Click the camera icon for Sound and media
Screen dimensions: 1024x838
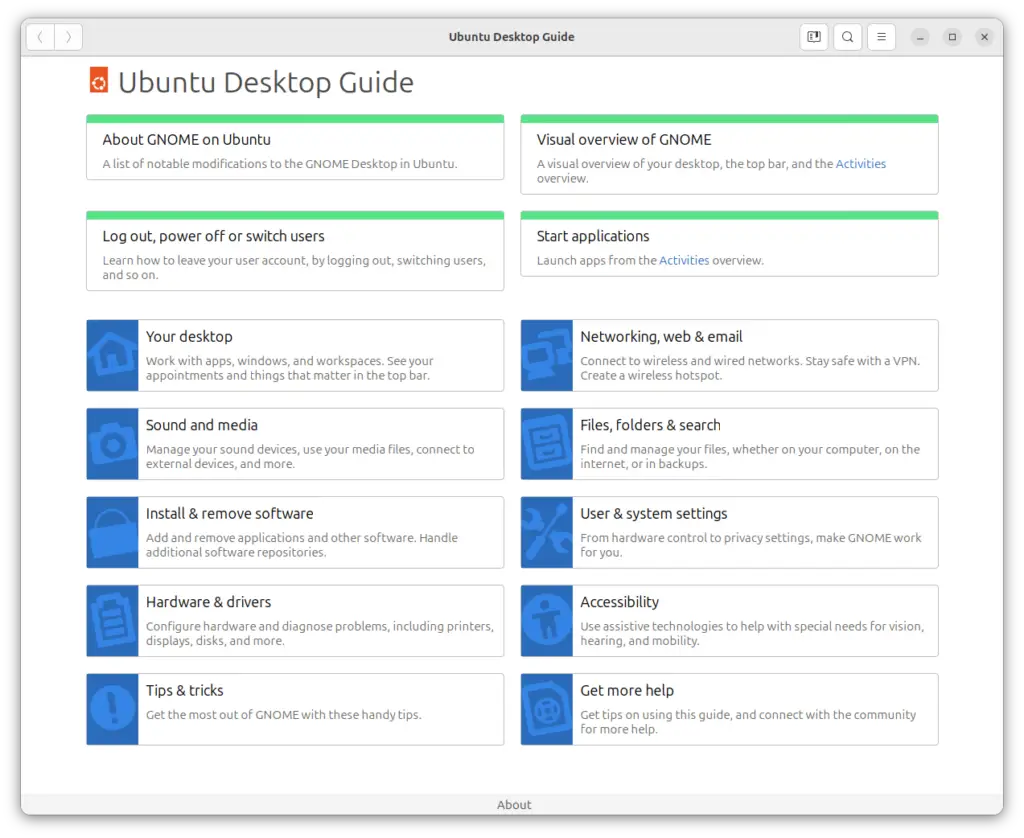112,444
